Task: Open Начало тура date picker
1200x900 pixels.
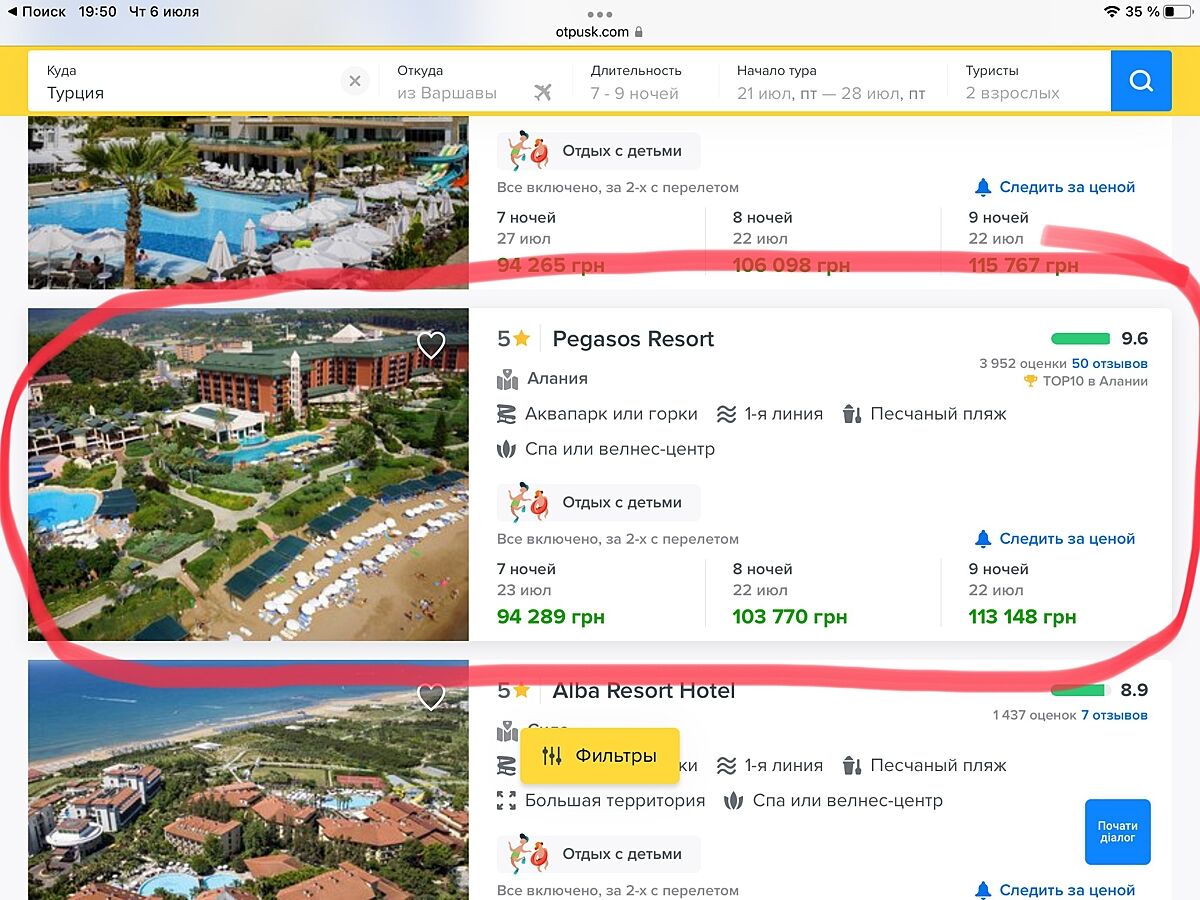Action: [830, 82]
